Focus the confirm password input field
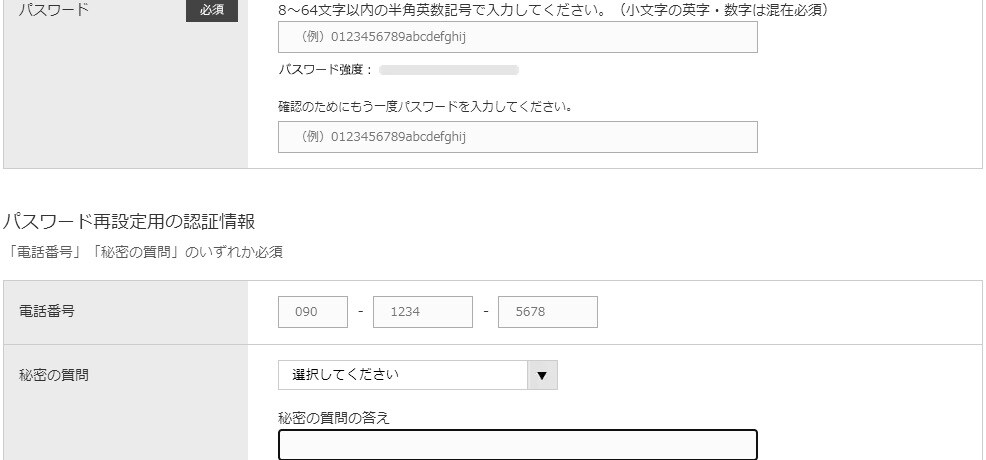This screenshot has height=460, width=986. 517,137
